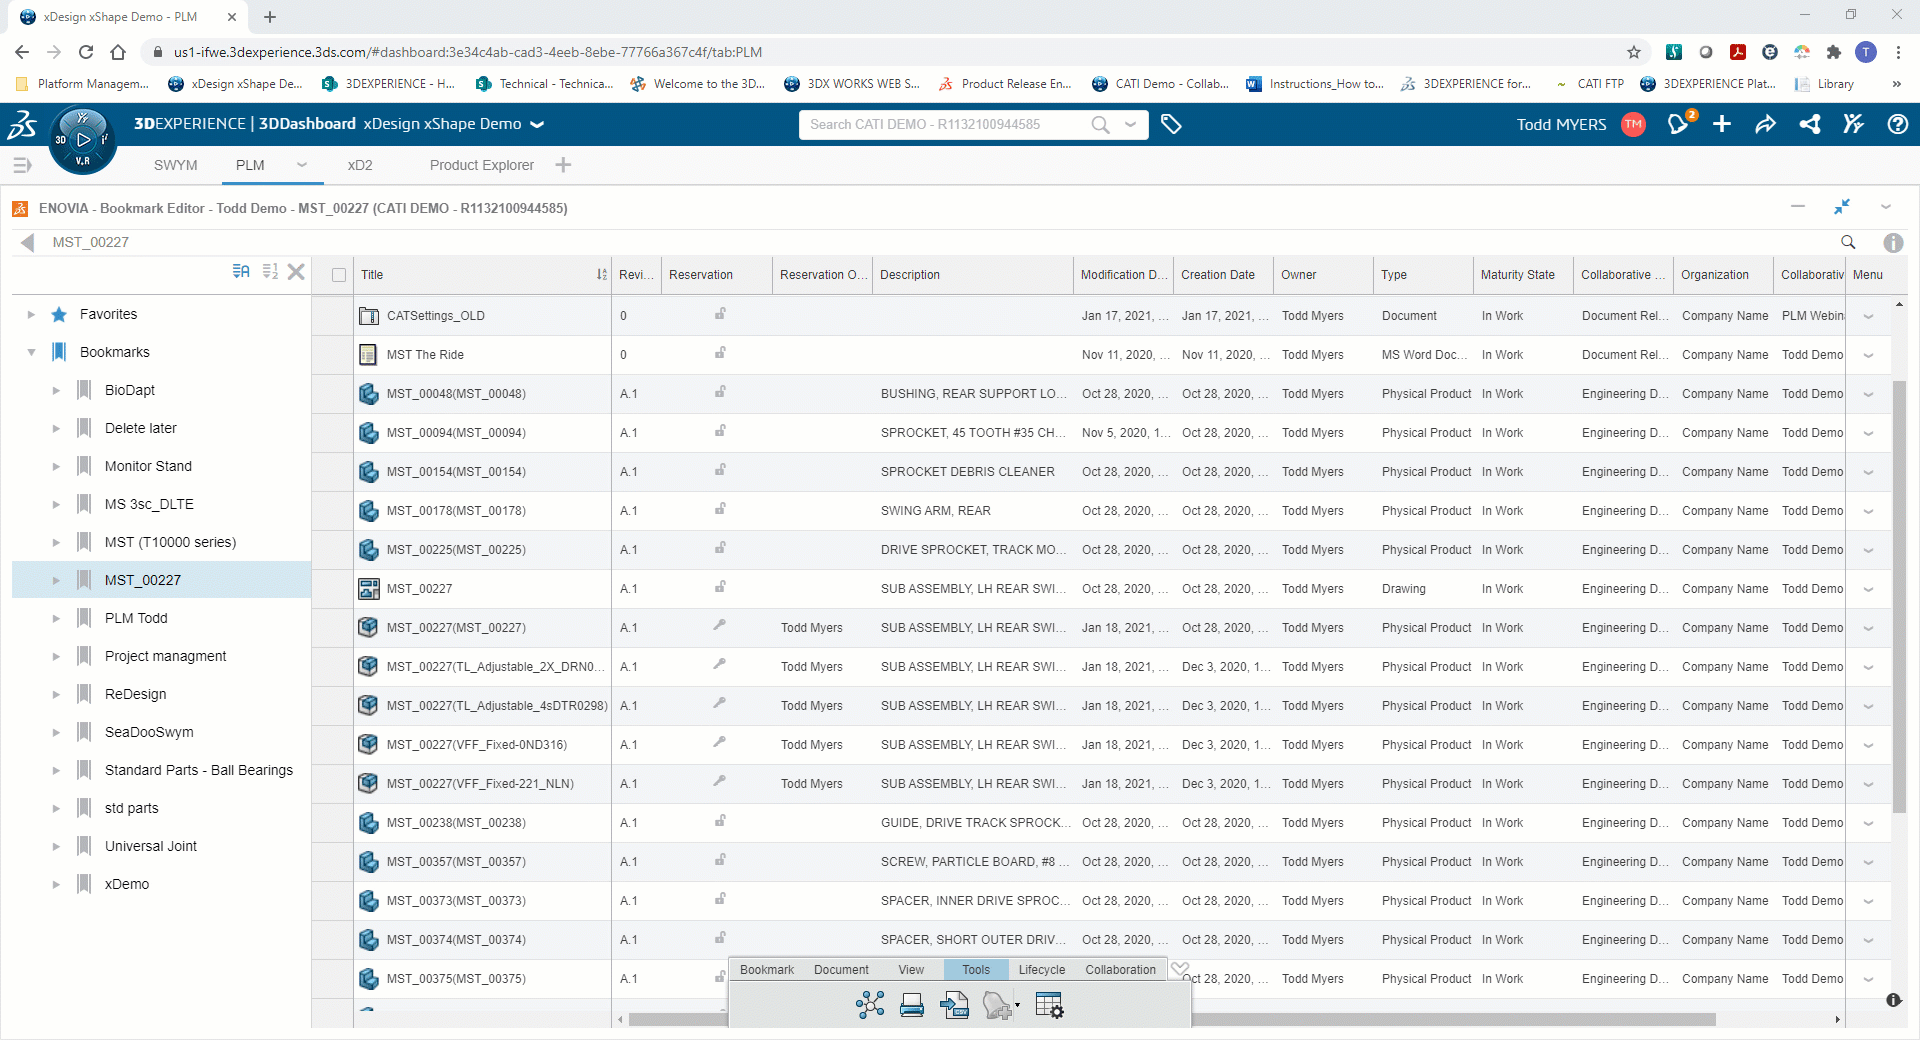Expand the Favorites tree node
Screen dimensions: 1920x1040
point(31,314)
